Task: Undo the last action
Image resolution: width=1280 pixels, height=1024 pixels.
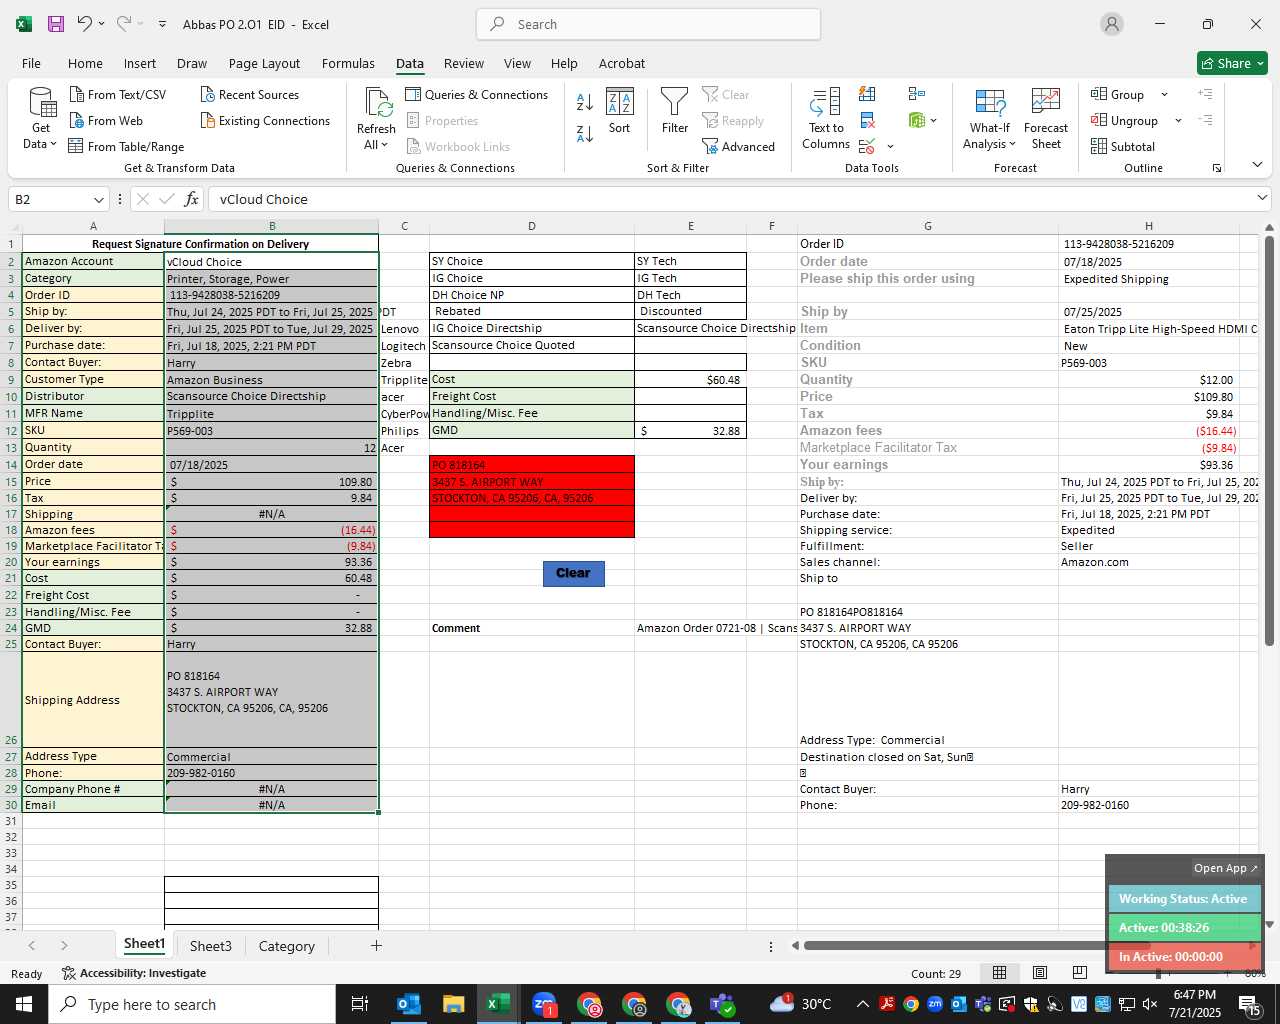Action: pyautogui.click(x=85, y=24)
